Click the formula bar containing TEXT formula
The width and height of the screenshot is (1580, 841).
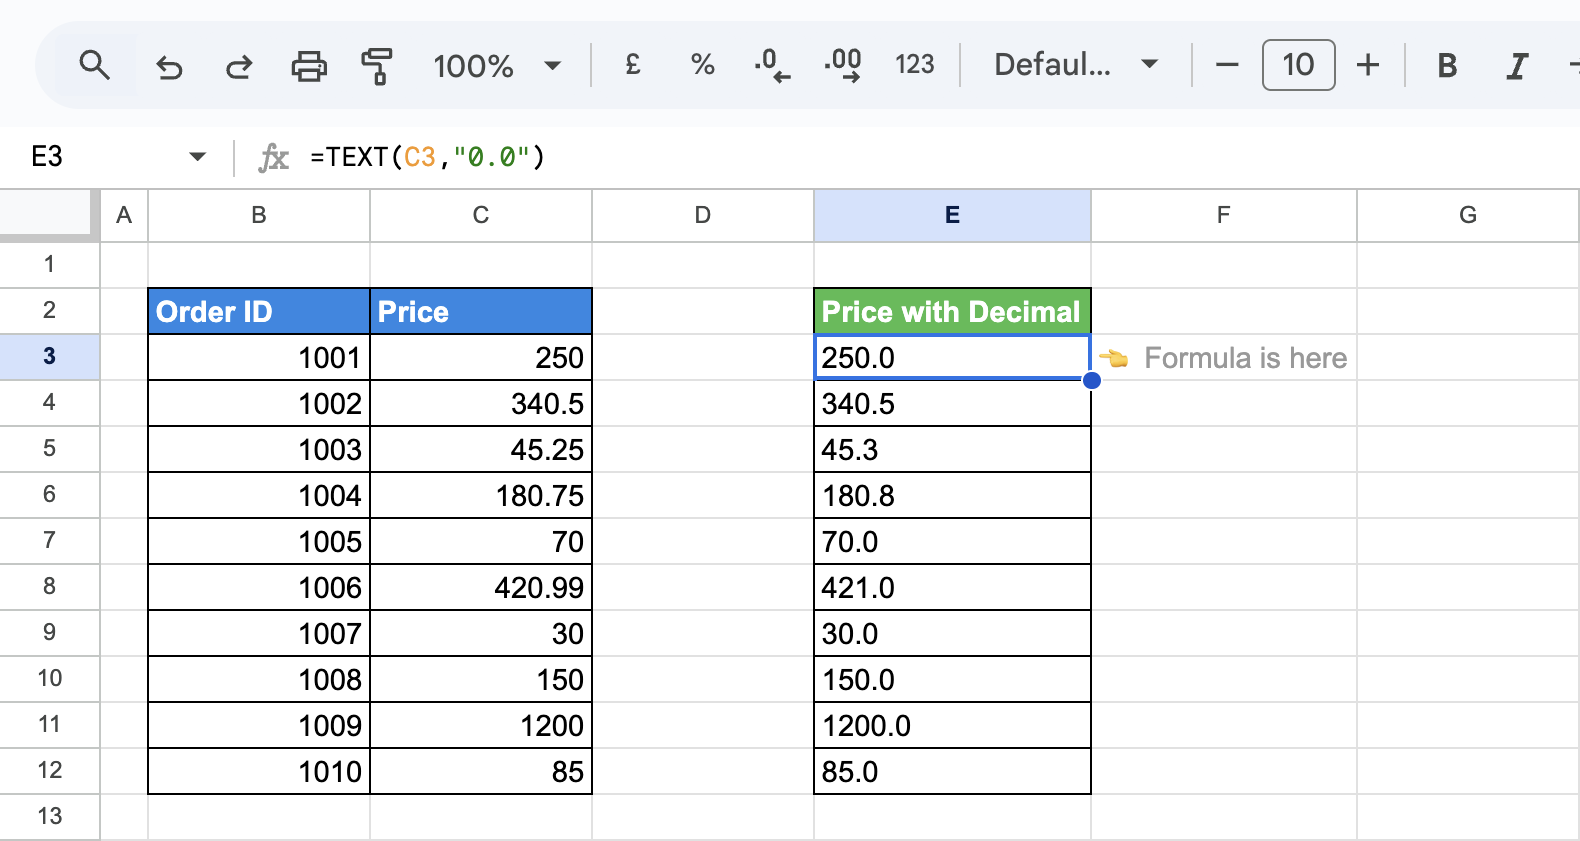coord(900,157)
